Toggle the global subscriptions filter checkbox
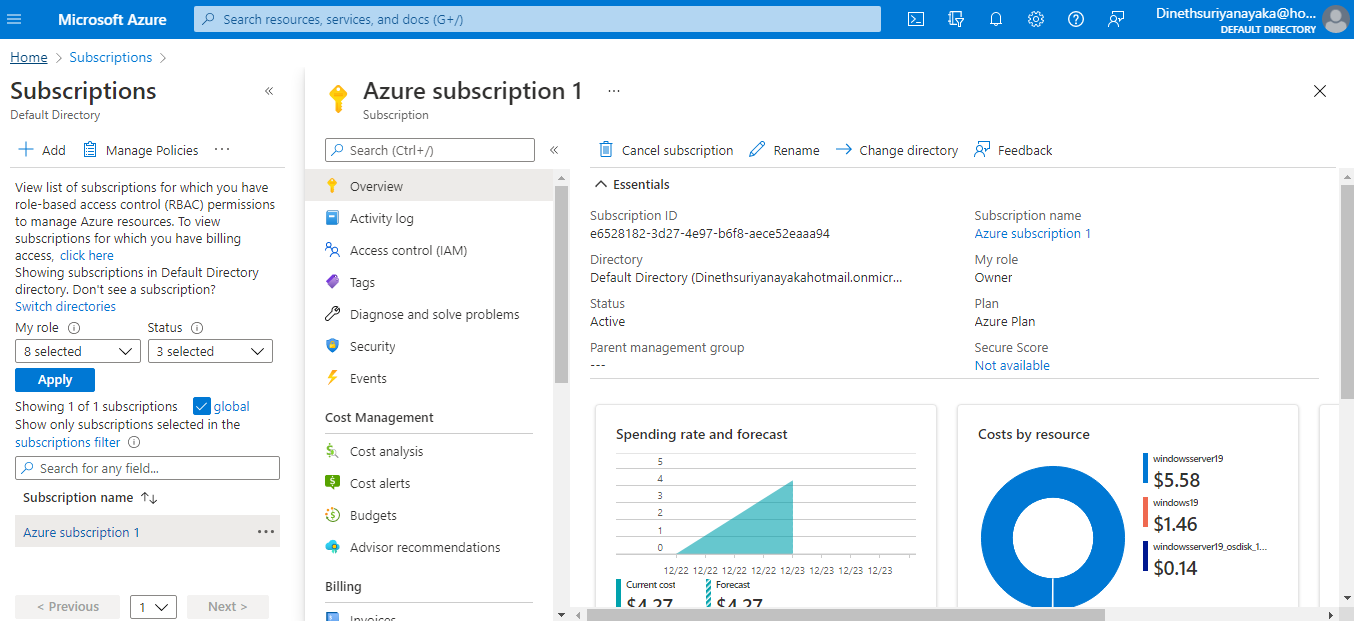The image size is (1354, 621). [x=201, y=406]
